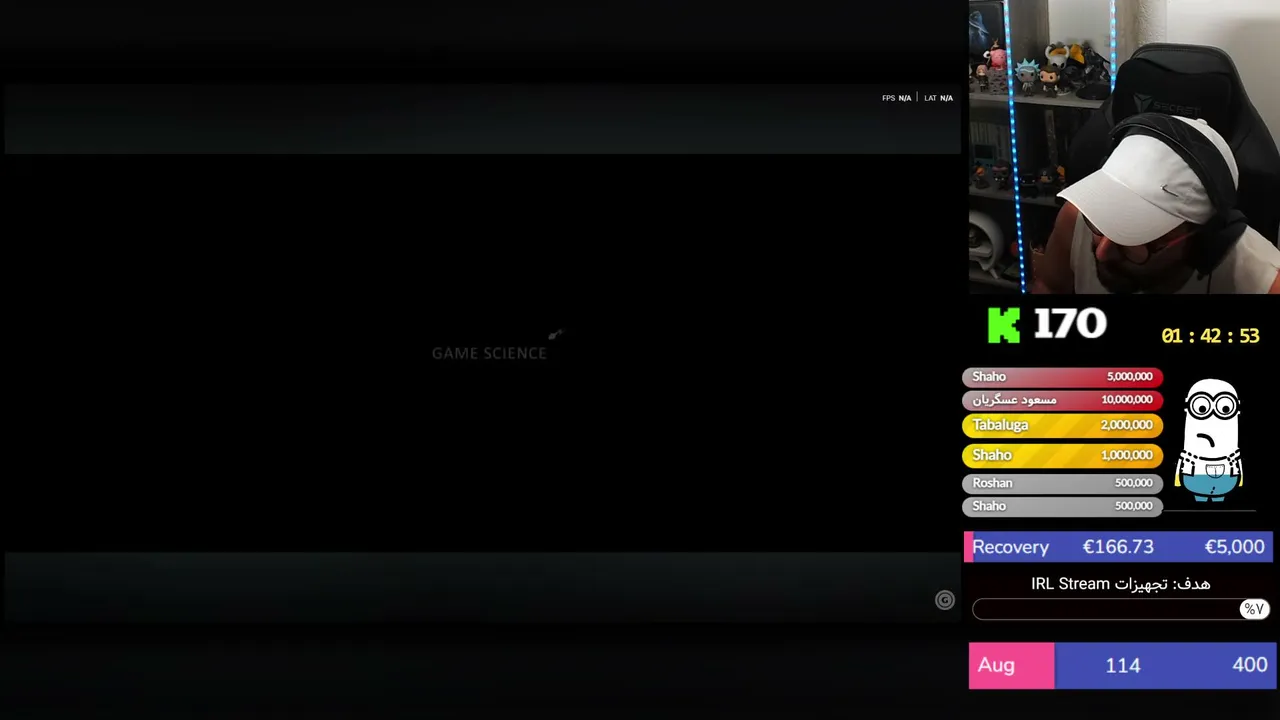Image resolution: width=1280 pixels, height=720 pixels.
Task: Select the Shaho name beside 5,000,000
Action: 989,377
